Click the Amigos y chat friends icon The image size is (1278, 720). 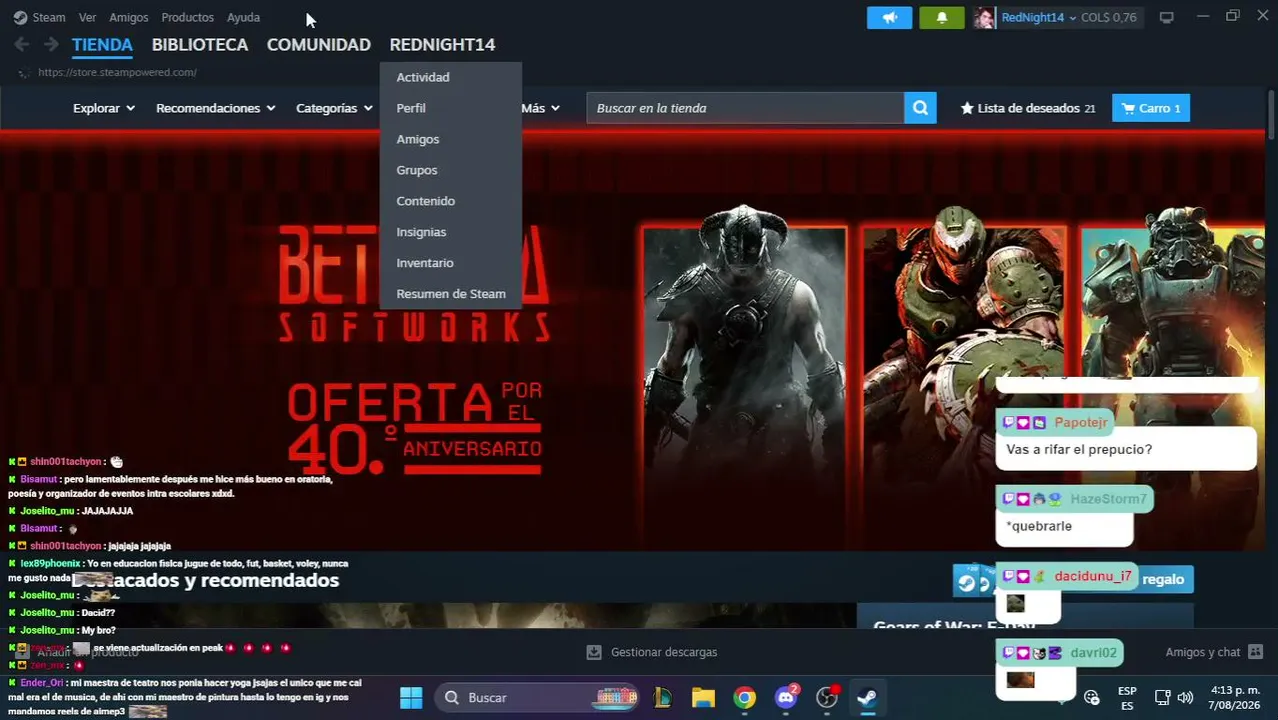[1256, 652]
